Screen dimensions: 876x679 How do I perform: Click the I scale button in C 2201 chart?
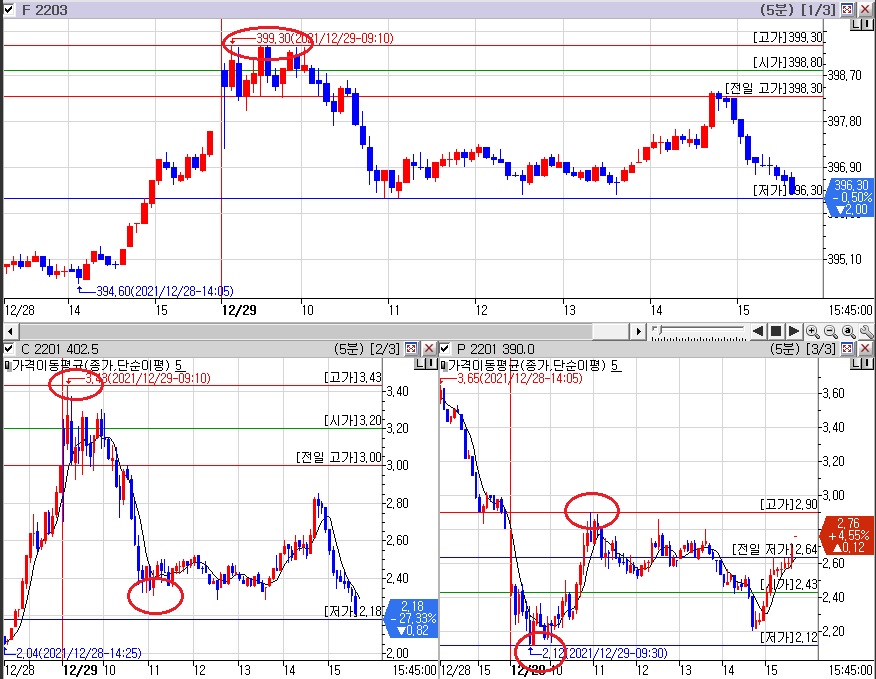431,364
